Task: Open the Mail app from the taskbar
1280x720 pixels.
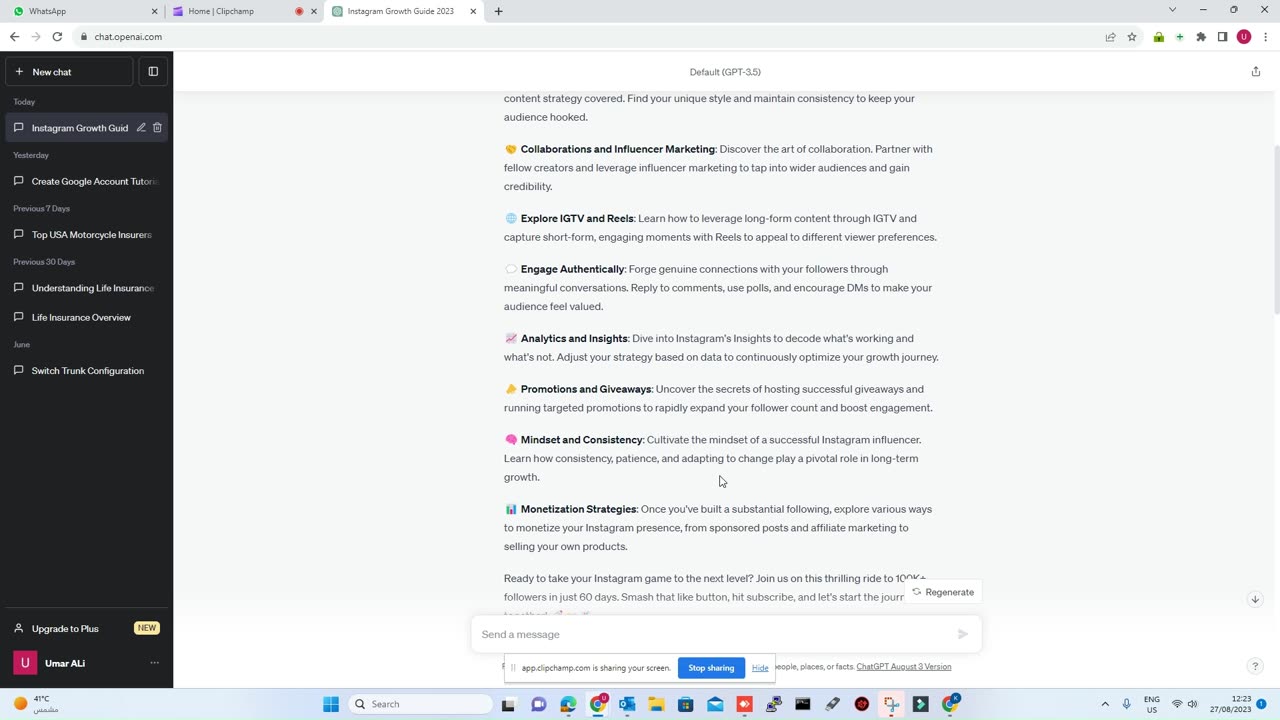Action: 715,704
